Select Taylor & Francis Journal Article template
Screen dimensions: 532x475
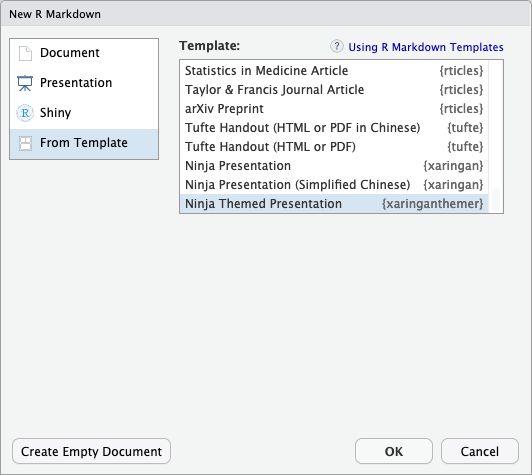(334, 90)
